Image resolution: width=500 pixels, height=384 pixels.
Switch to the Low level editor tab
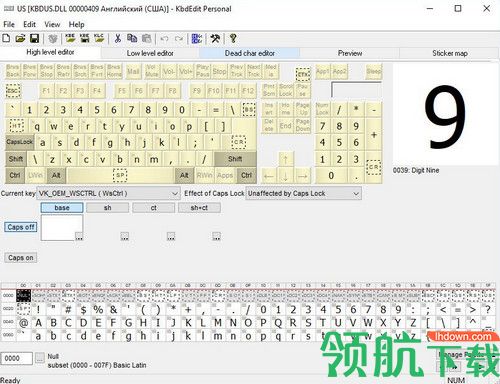150,53
